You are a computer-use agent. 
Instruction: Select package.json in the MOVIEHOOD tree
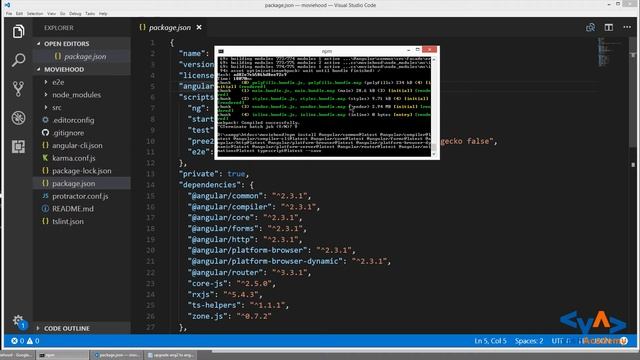pos(82,183)
